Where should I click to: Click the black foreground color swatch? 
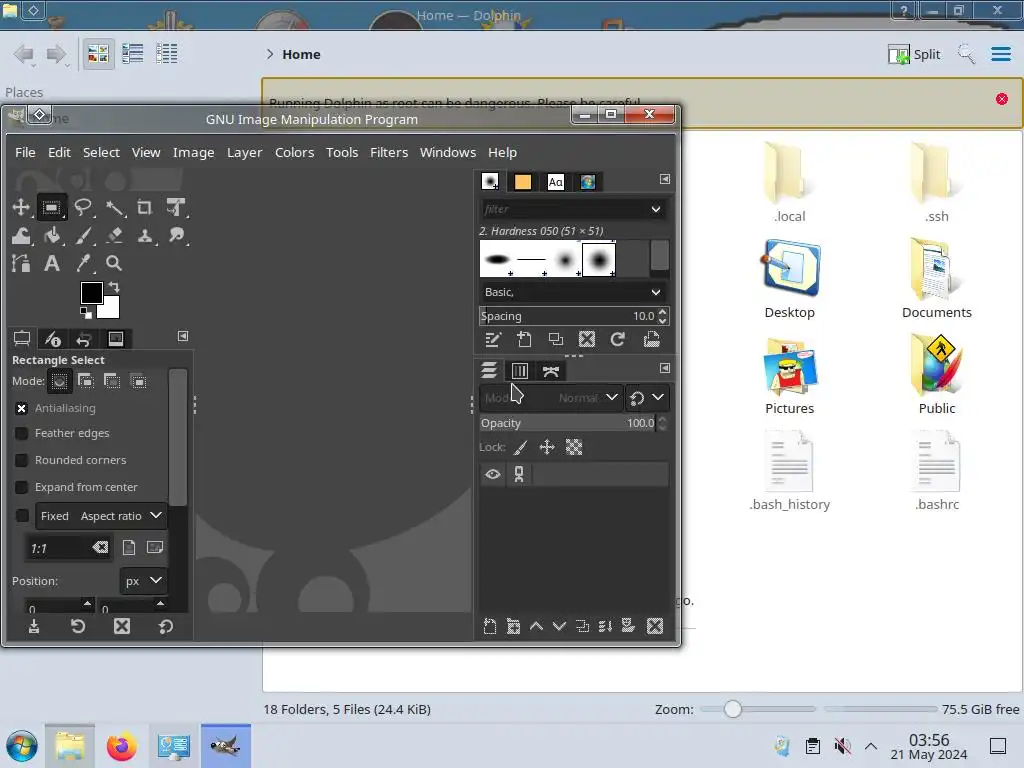point(89,291)
